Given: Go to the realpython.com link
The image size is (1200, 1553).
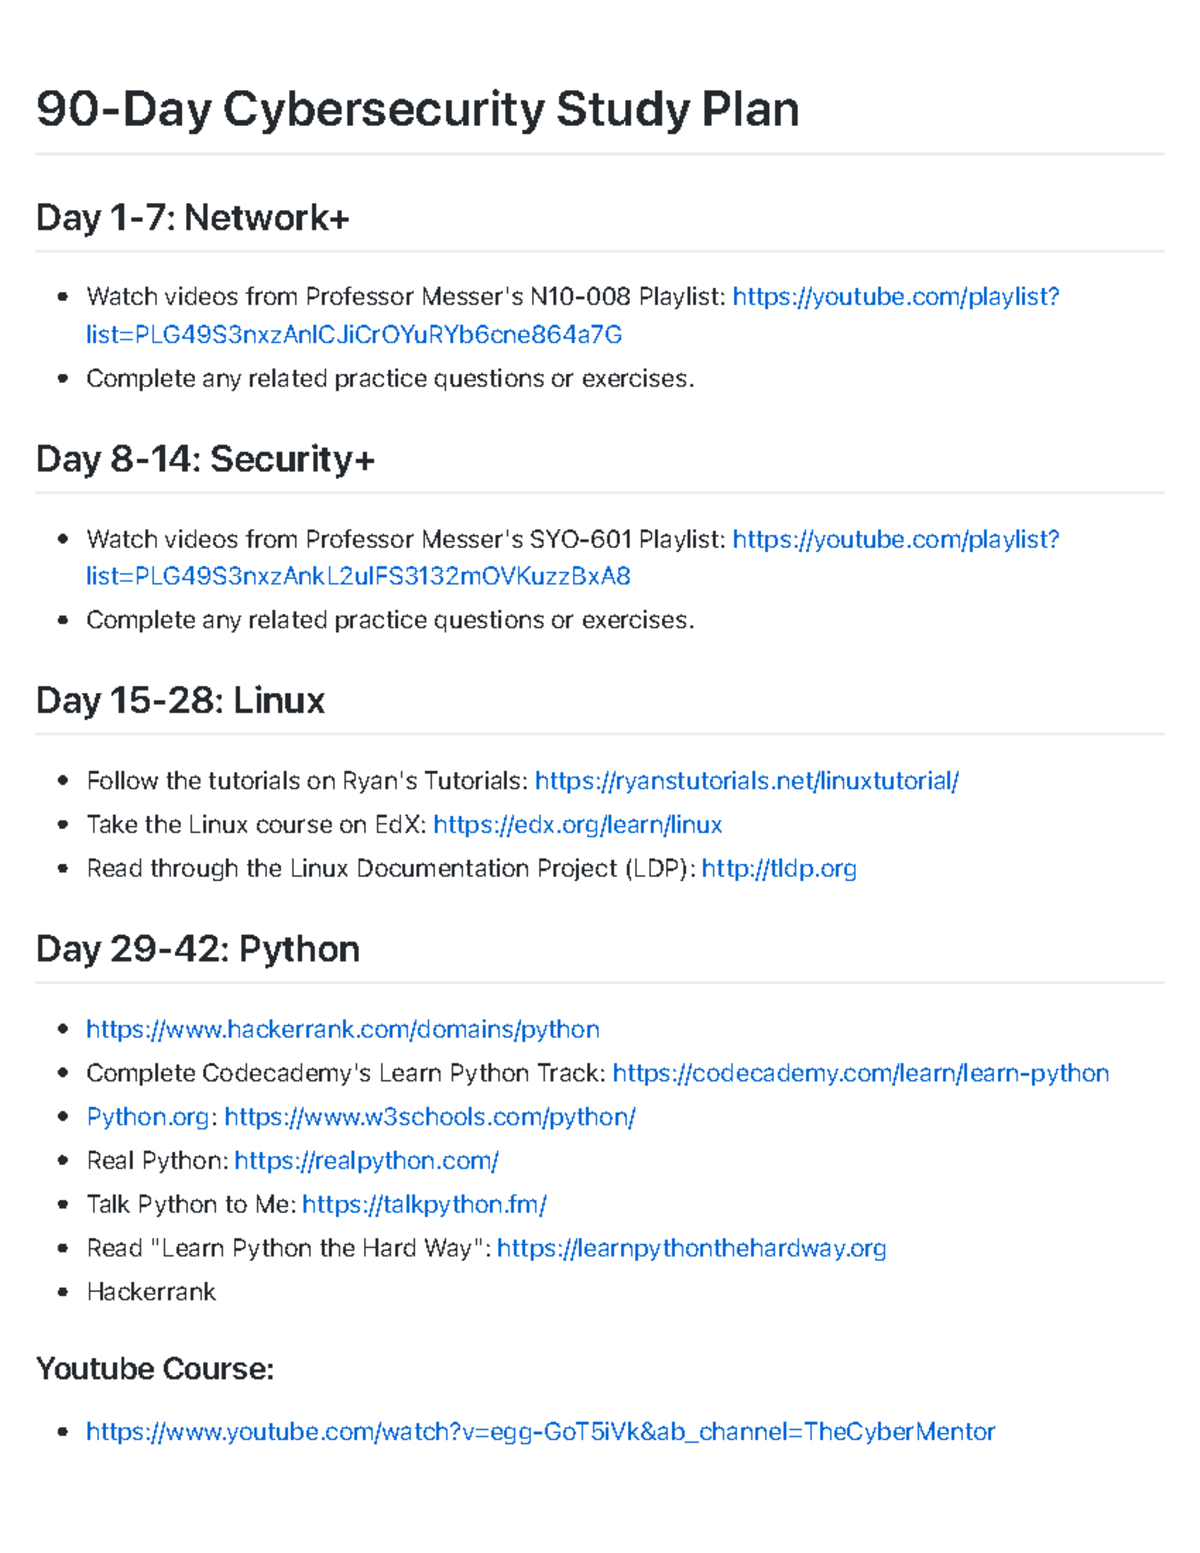Looking at the screenshot, I should coord(366,1161).
